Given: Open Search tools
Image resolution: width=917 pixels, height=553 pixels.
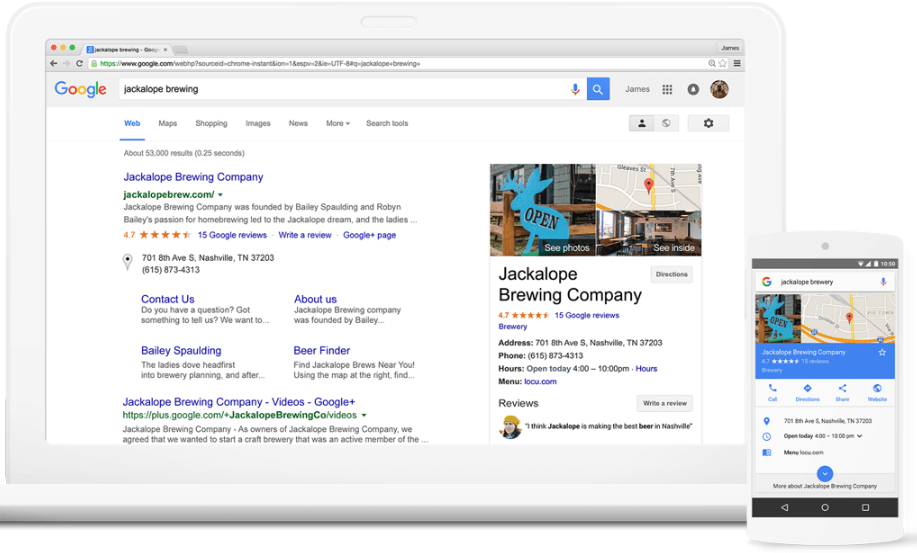Looking at the screenshot, I should [387, 123].
